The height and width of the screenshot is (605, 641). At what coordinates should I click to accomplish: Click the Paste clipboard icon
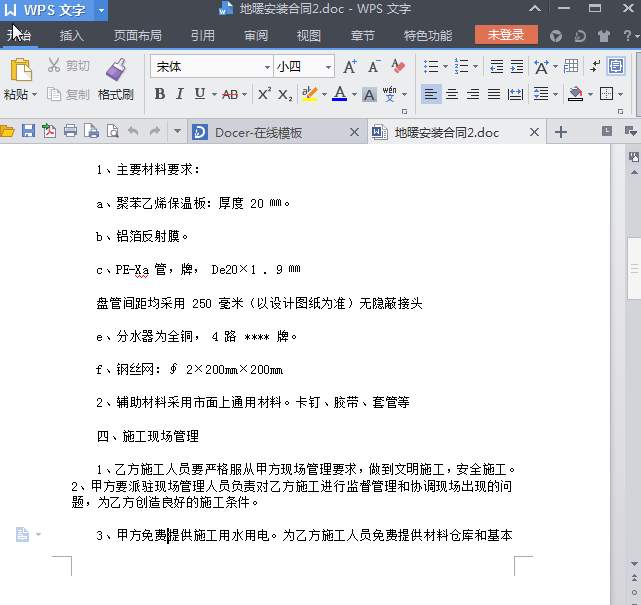(21, 69)
